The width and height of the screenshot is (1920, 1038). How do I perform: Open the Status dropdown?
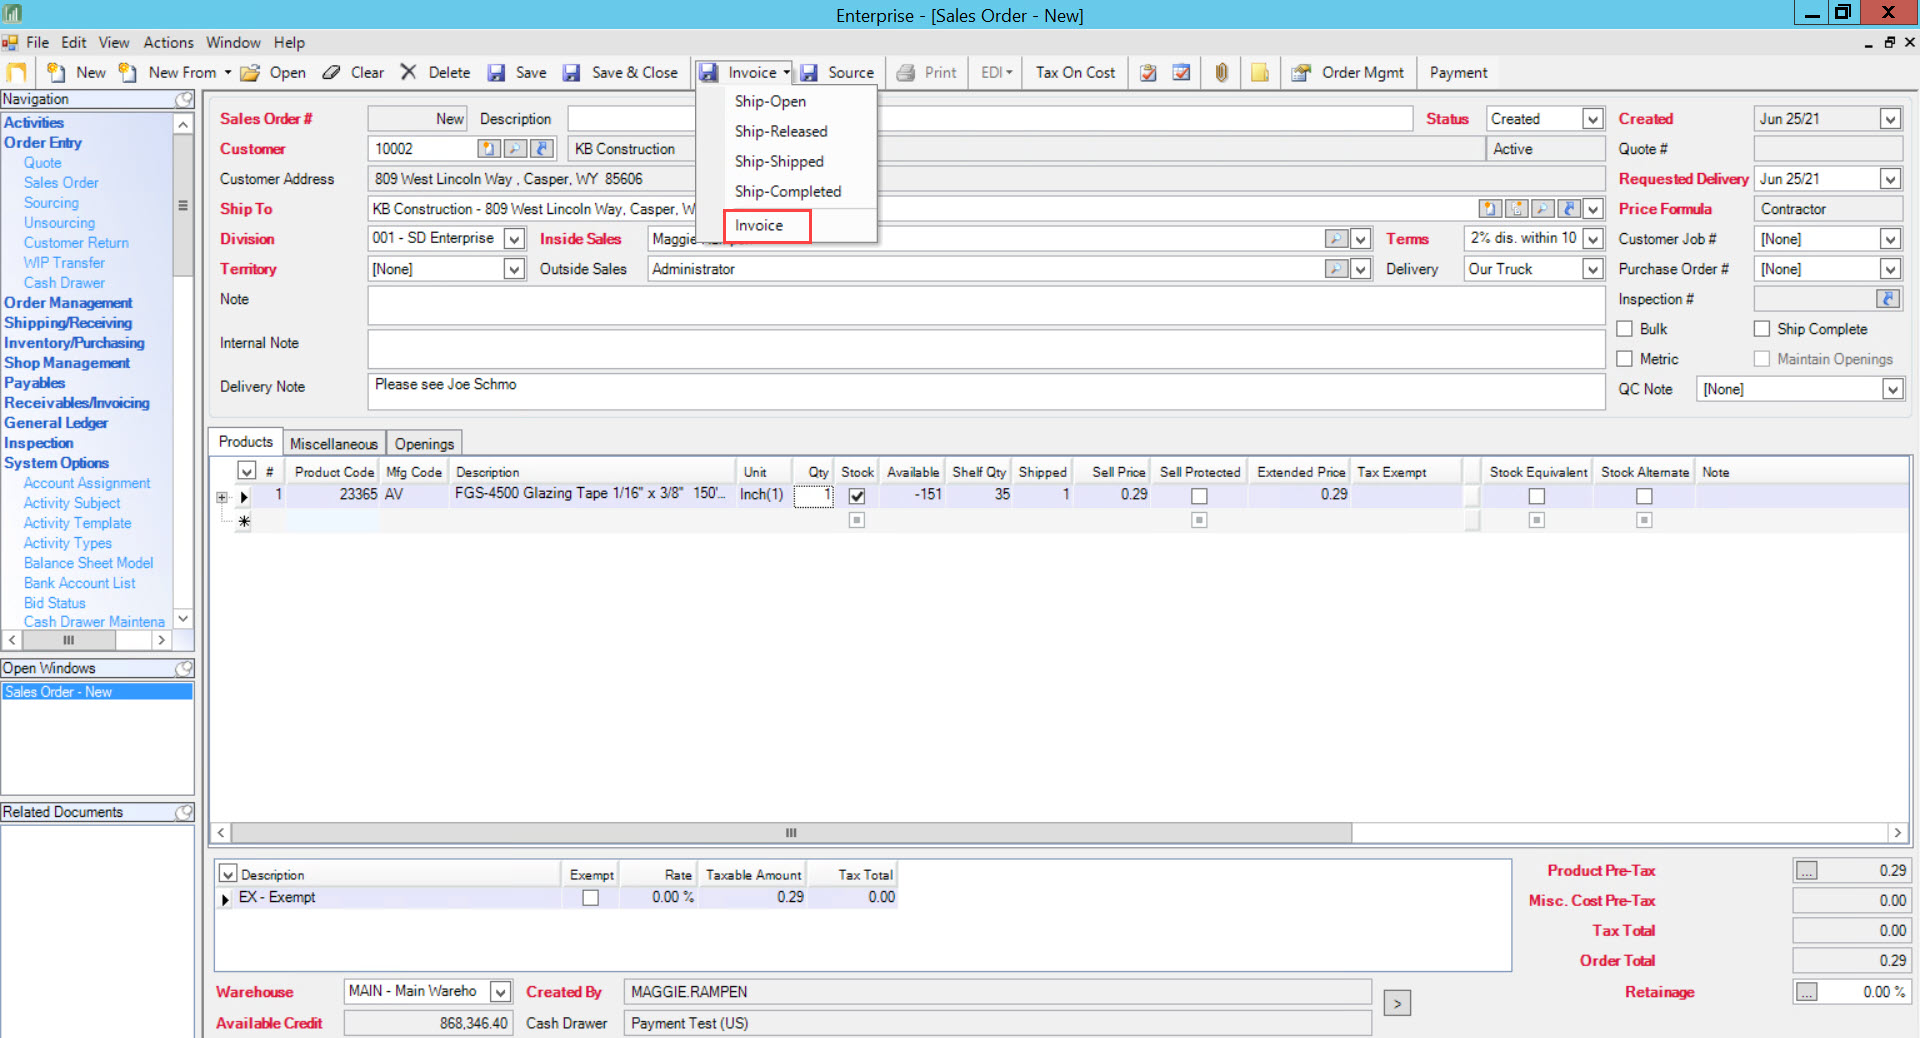pyautogui.click(x=1592, y=119)
